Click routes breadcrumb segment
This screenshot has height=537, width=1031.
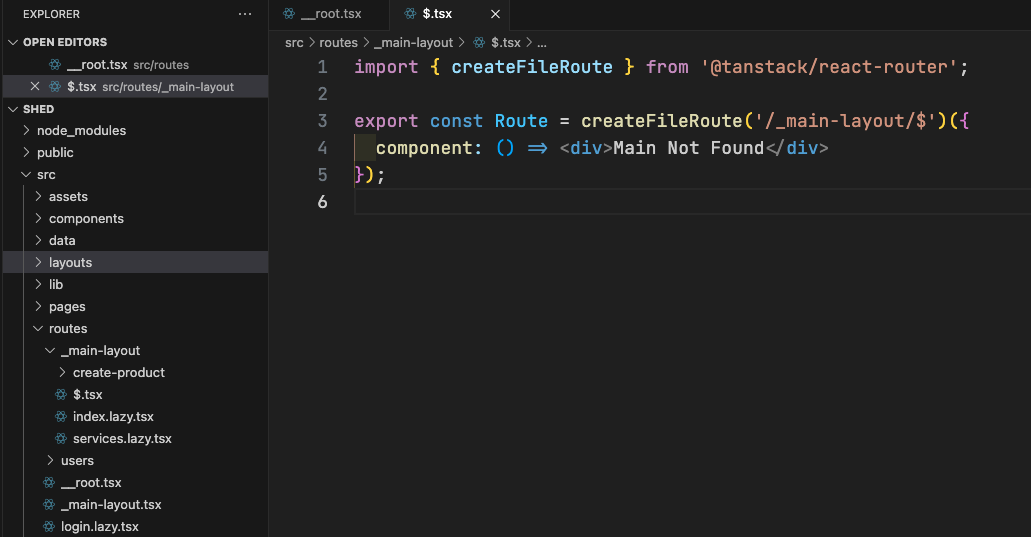pyautogui.click(x=338, y=43)
